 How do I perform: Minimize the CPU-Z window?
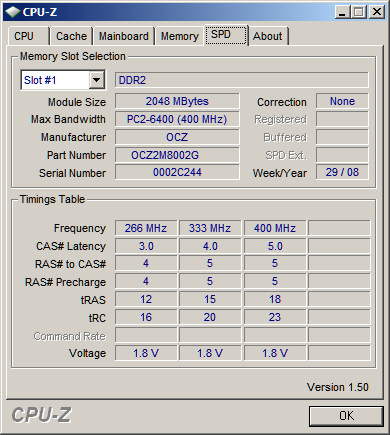coord(342,12)
